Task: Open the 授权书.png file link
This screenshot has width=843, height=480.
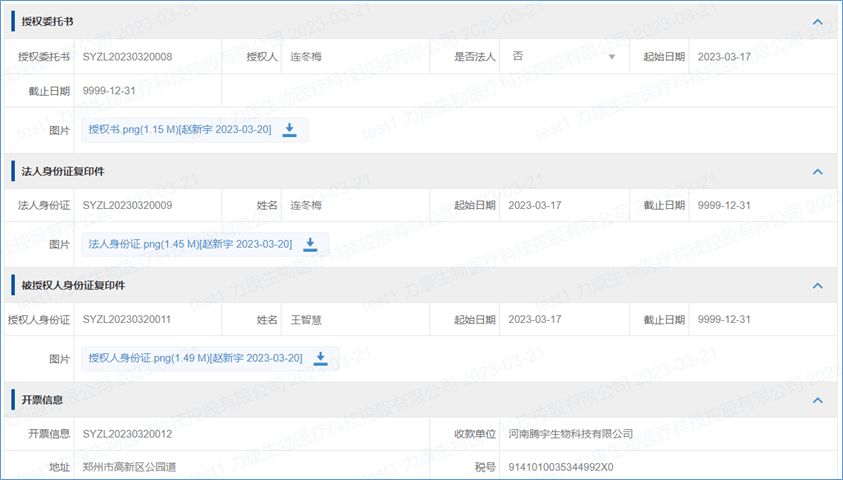Action: [x=179, y=130]
